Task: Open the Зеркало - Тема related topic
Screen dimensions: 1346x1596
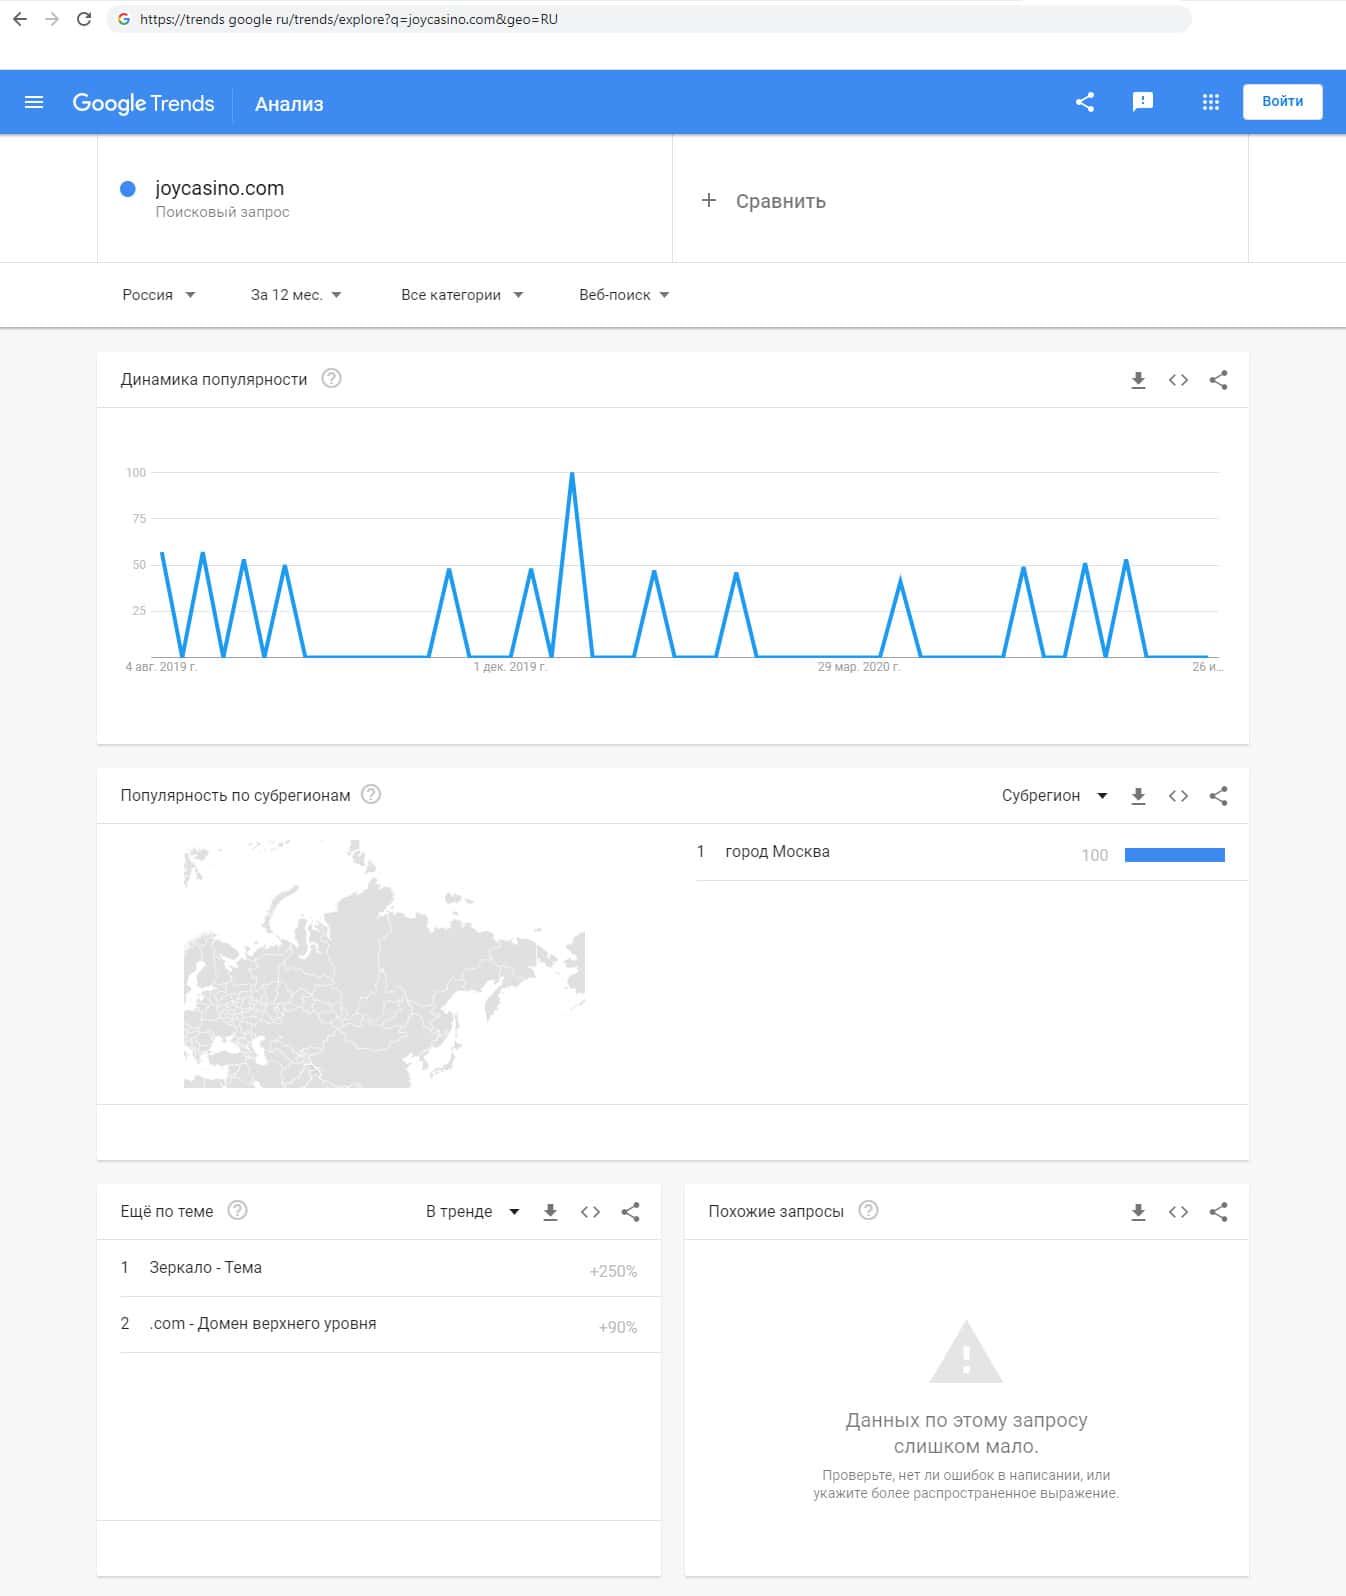Action: click(205, 1268)
